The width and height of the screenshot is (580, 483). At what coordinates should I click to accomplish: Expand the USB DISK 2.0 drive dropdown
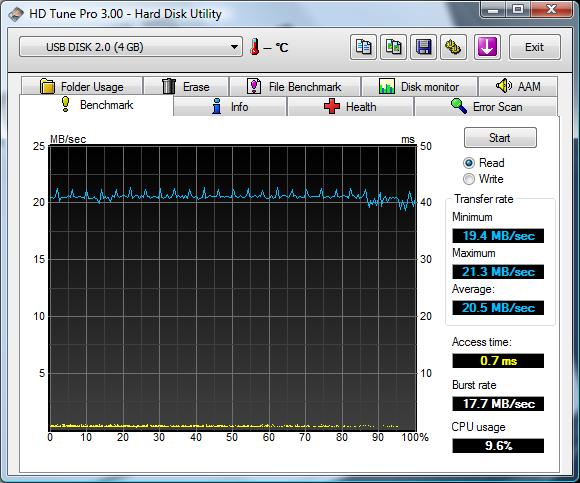click(x=131, y=47)
